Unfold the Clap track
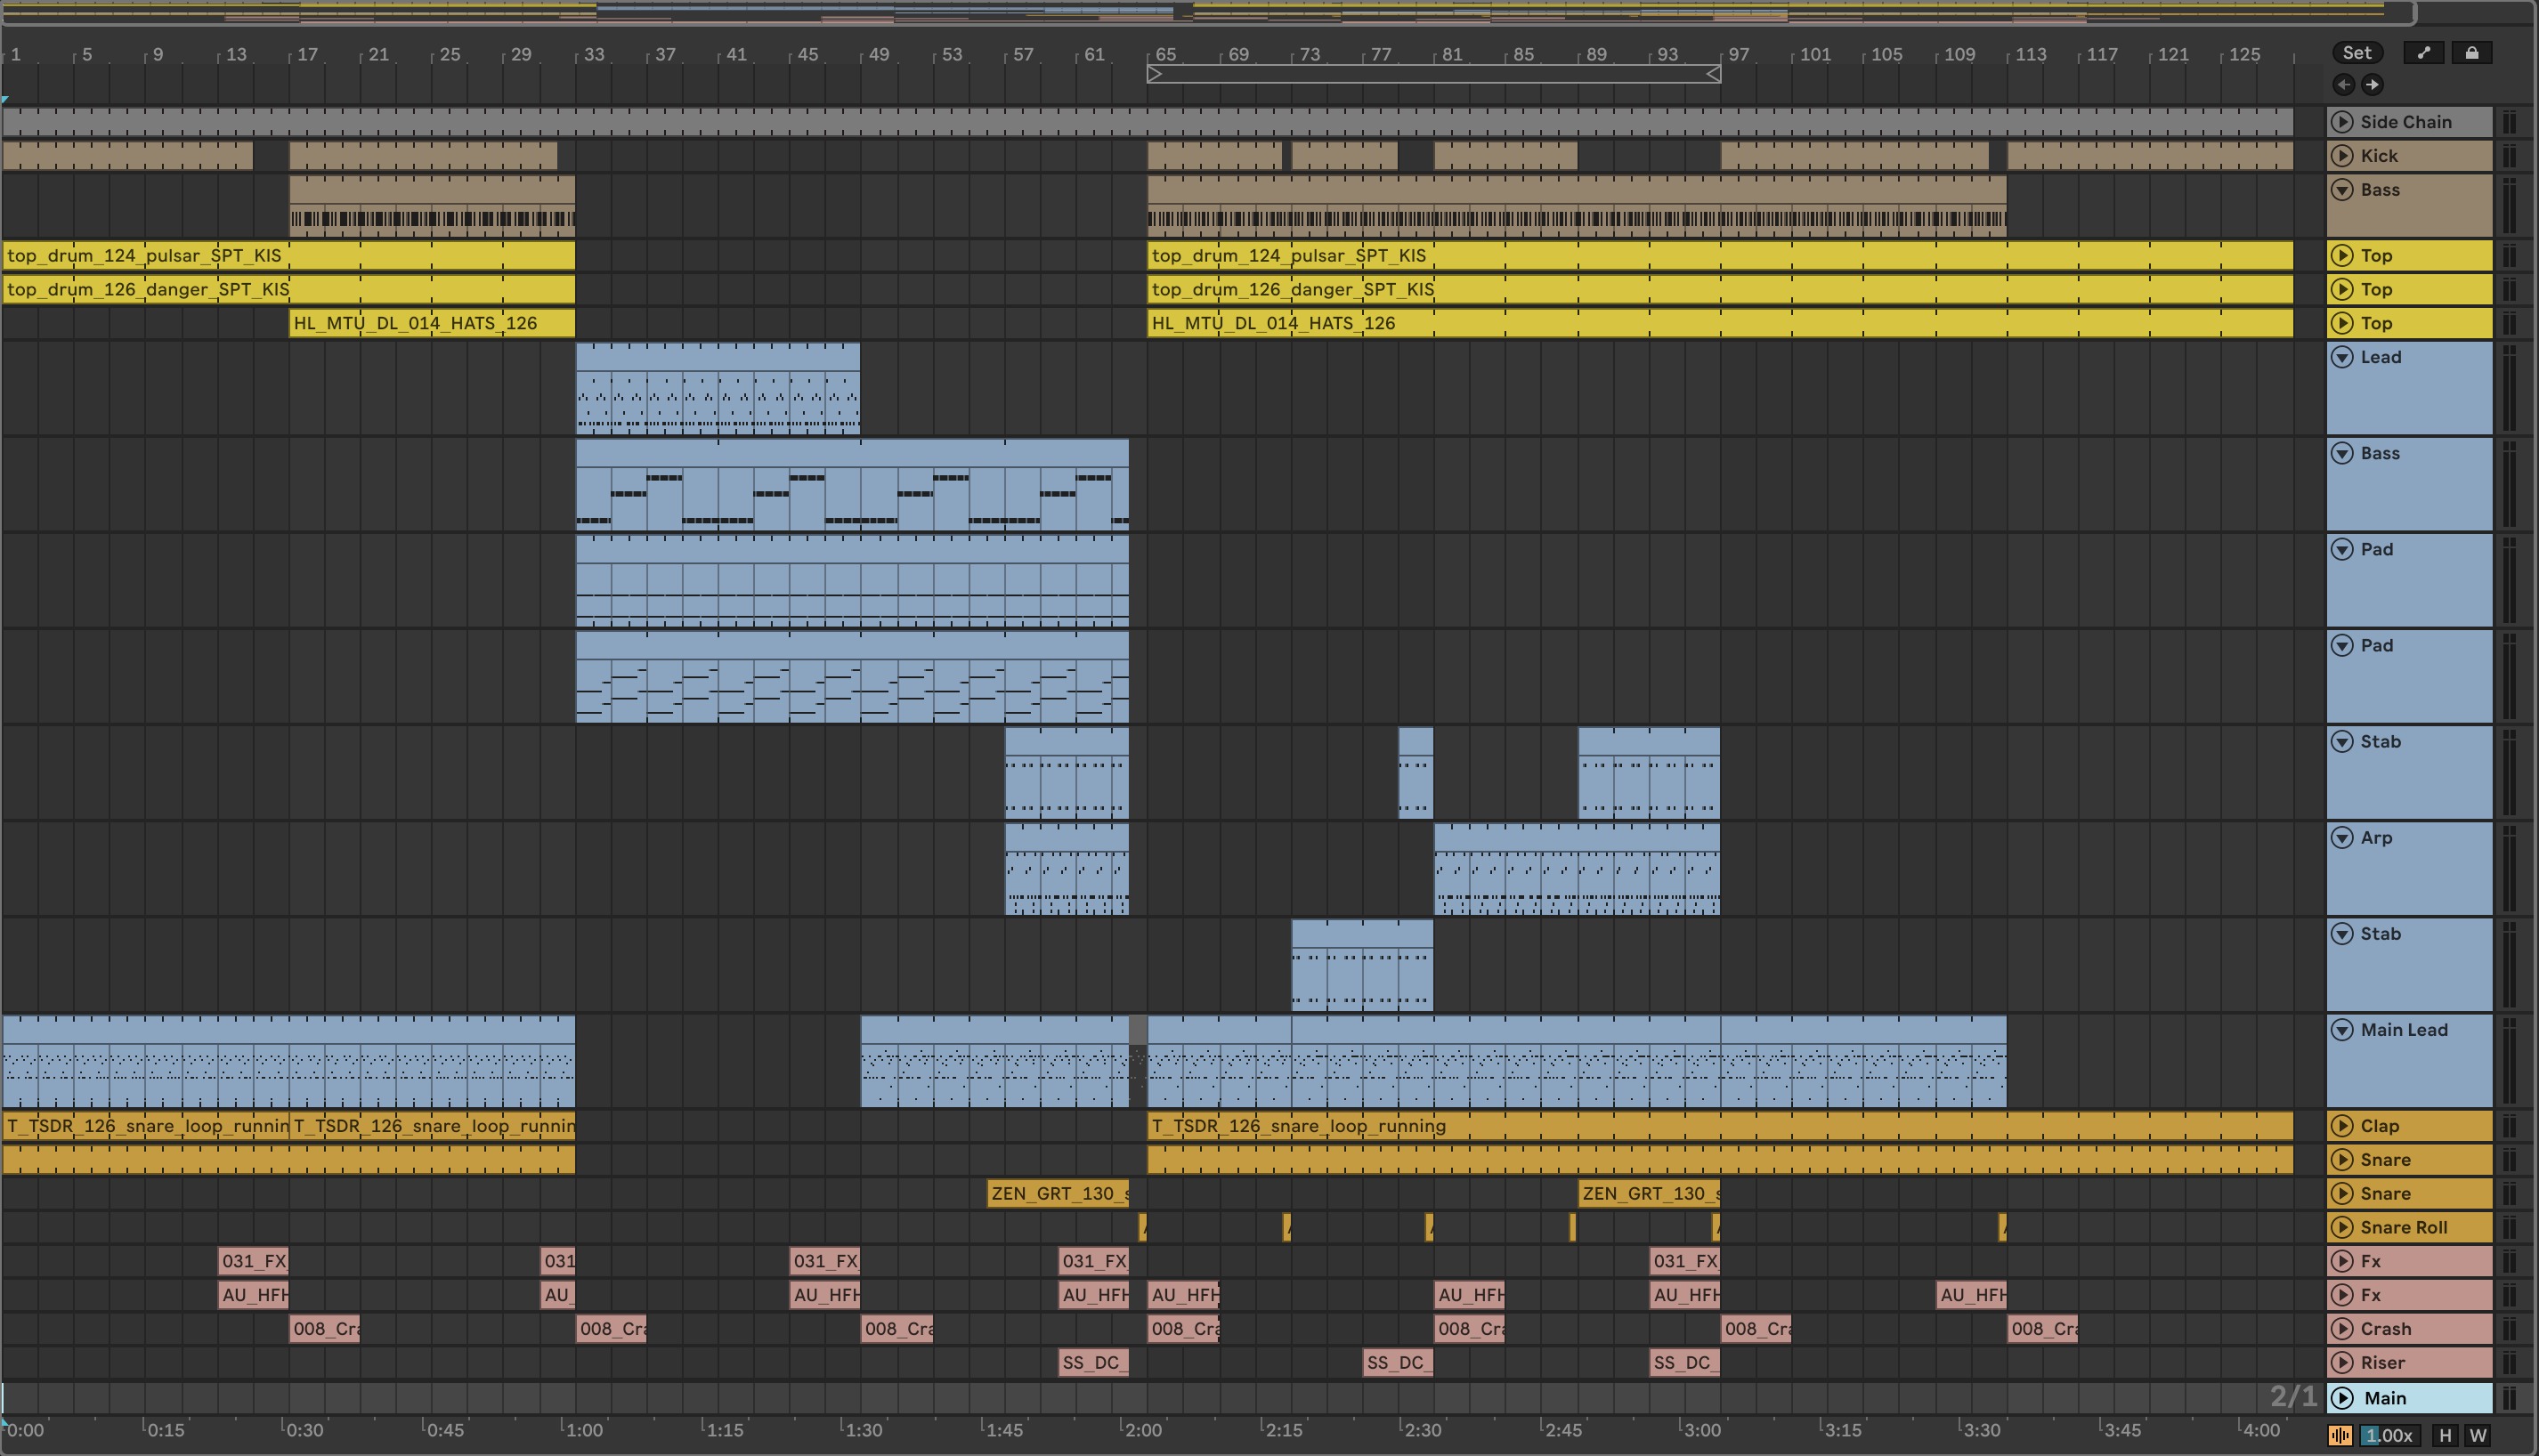This screenshot has width=2539, height=1456. (2342, 1126)
